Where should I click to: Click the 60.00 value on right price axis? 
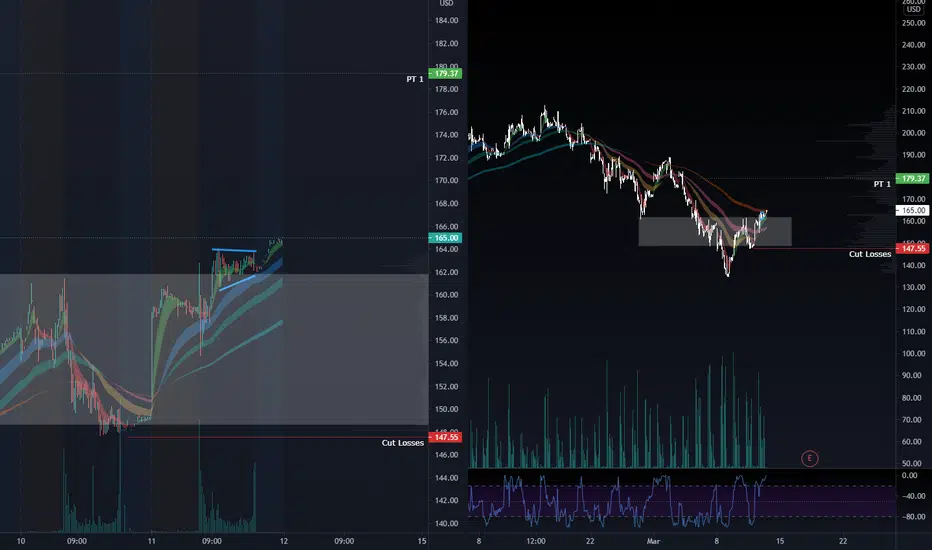[x=914, y=441]
